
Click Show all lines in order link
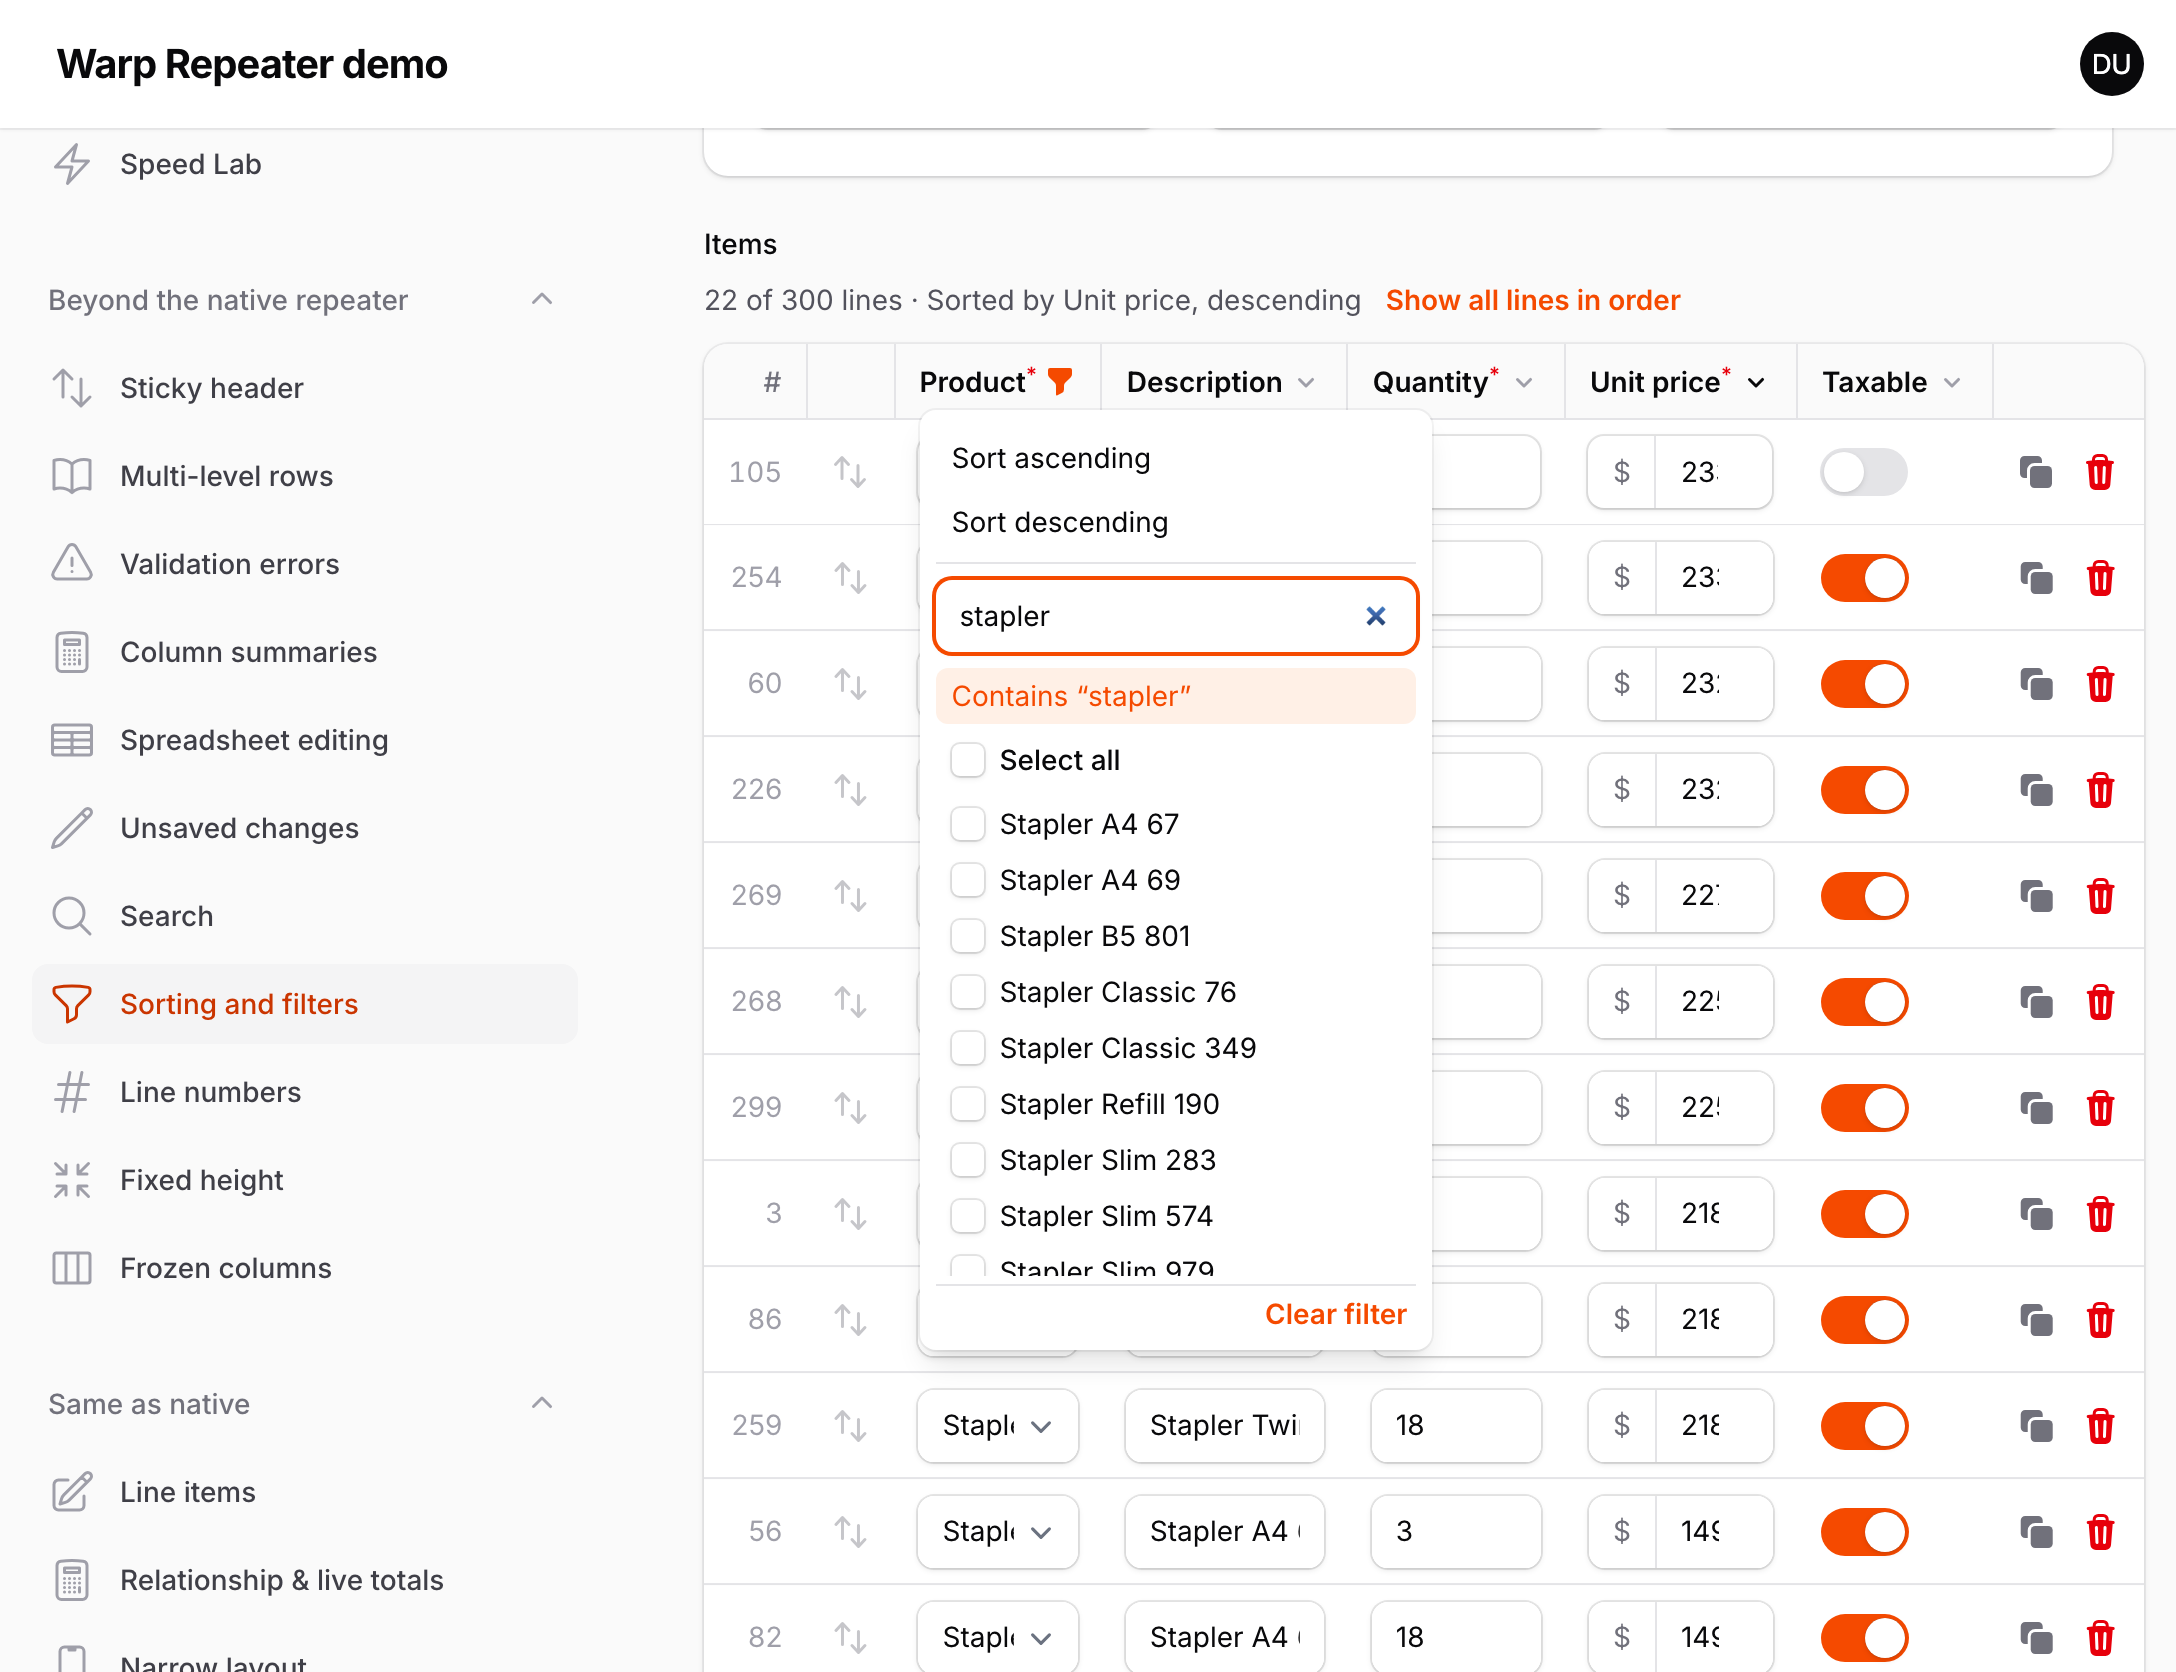1532,300
